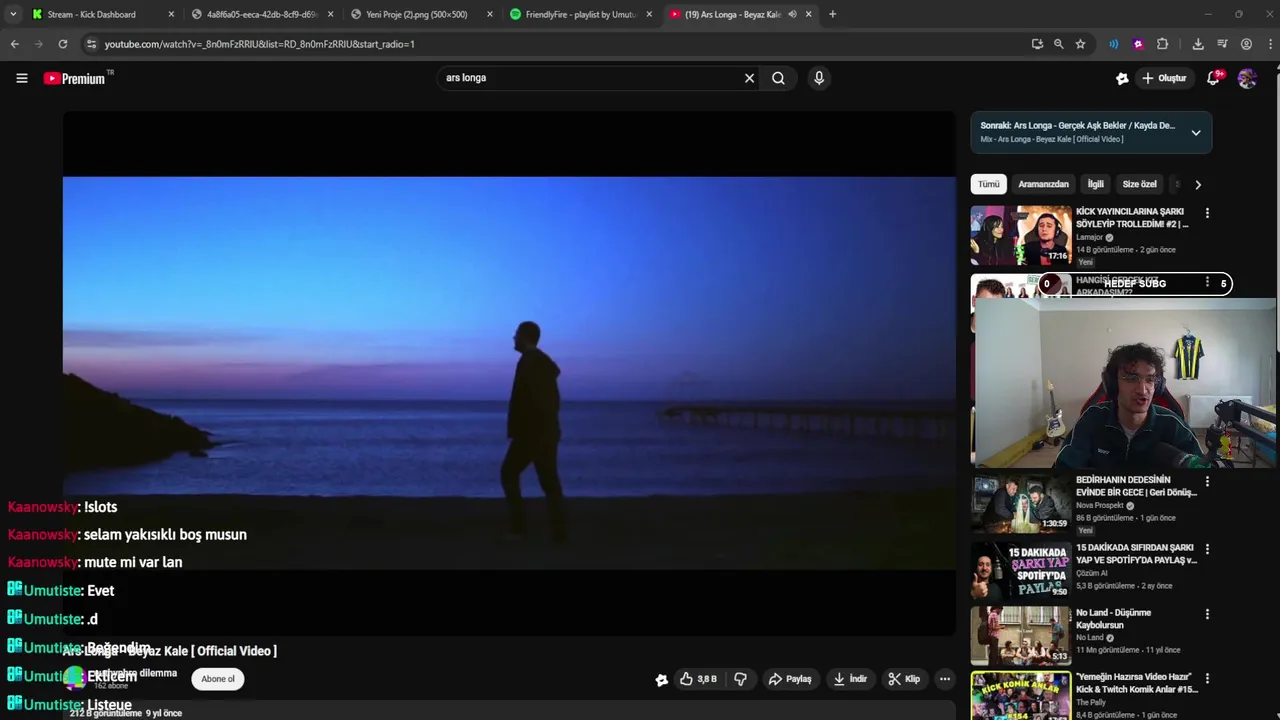Open the tab search dropdown arrow

click(13, 14)
